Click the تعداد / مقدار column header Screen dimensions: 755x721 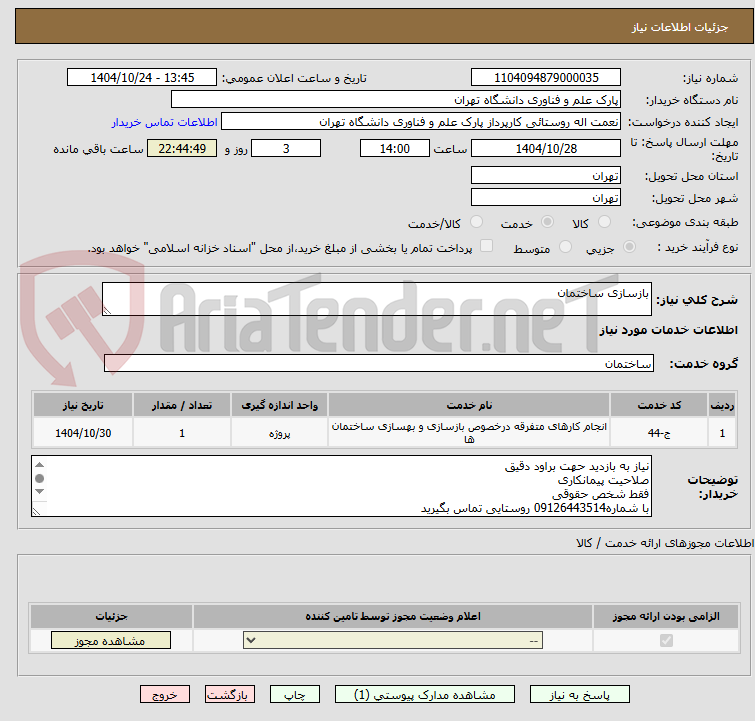182,405
